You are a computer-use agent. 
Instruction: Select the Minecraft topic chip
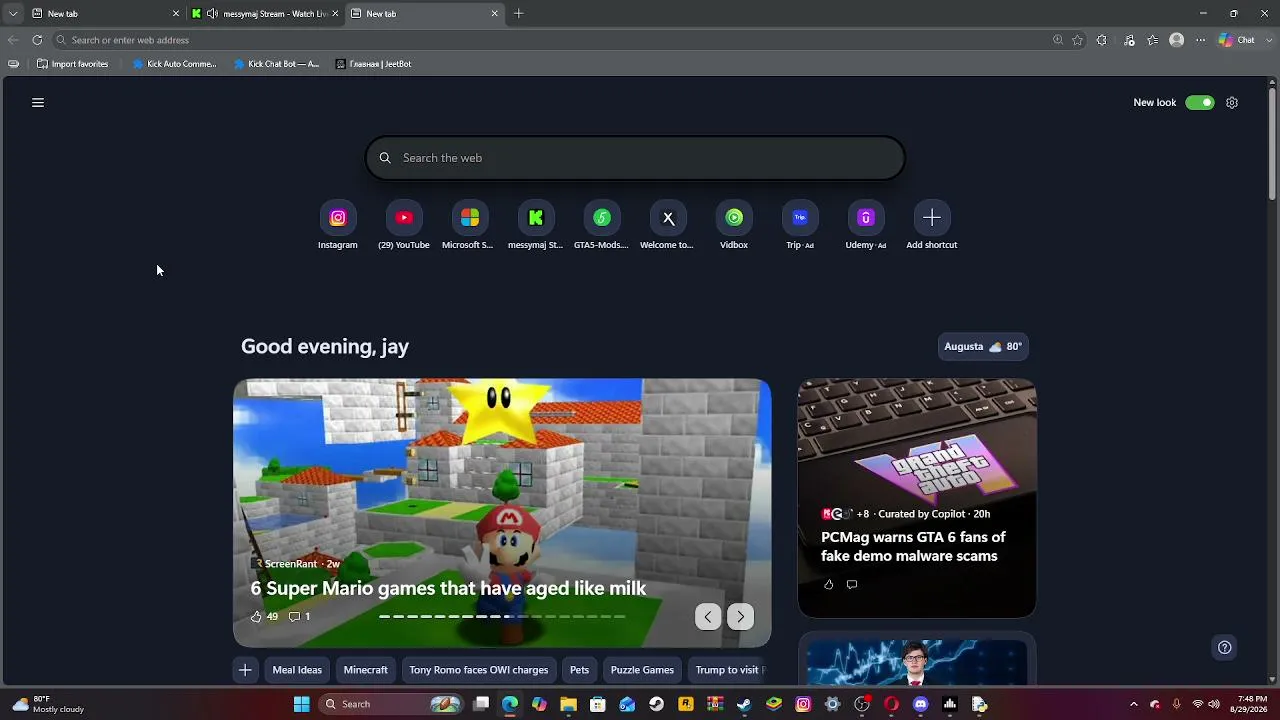[x=365, y=670]
